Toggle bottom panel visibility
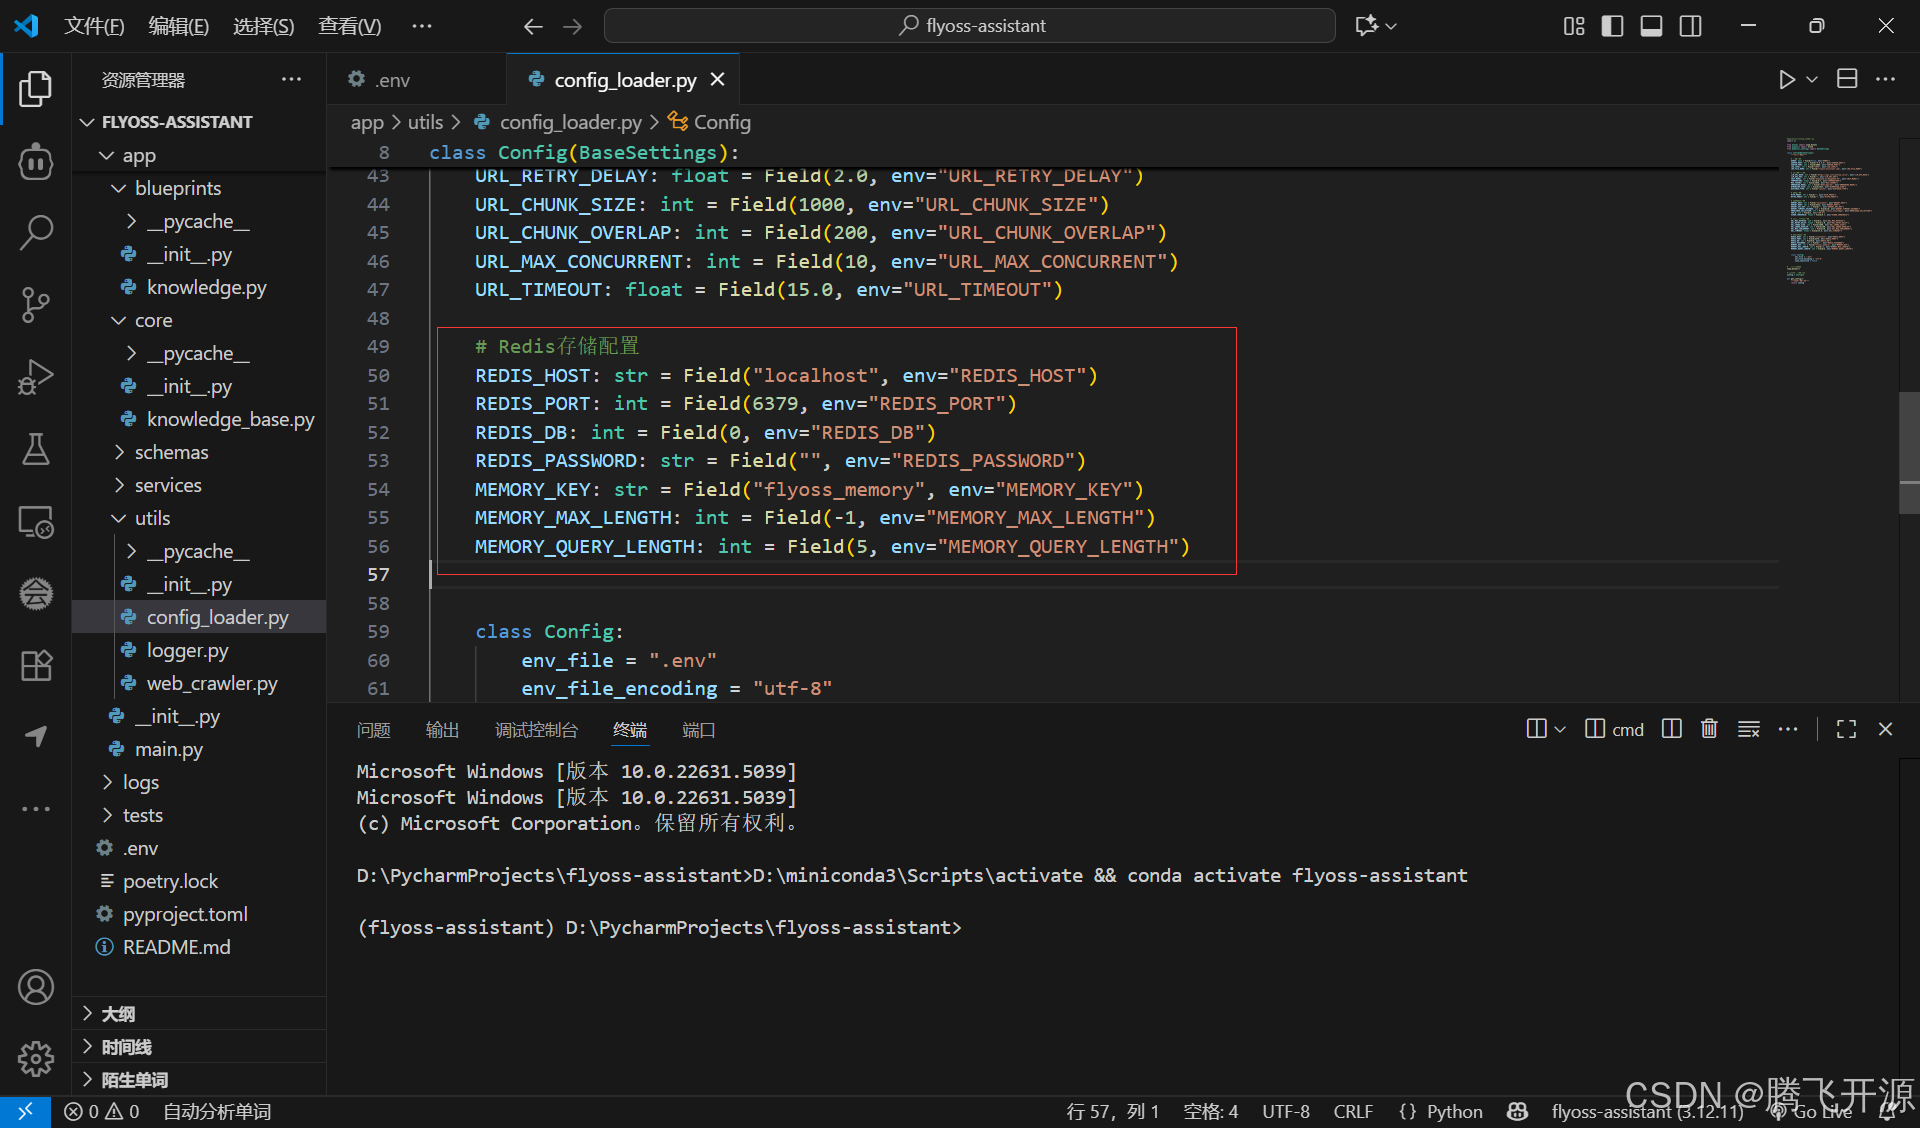This screenshot has height=1128, width=1920. (x=1651, y=26)
